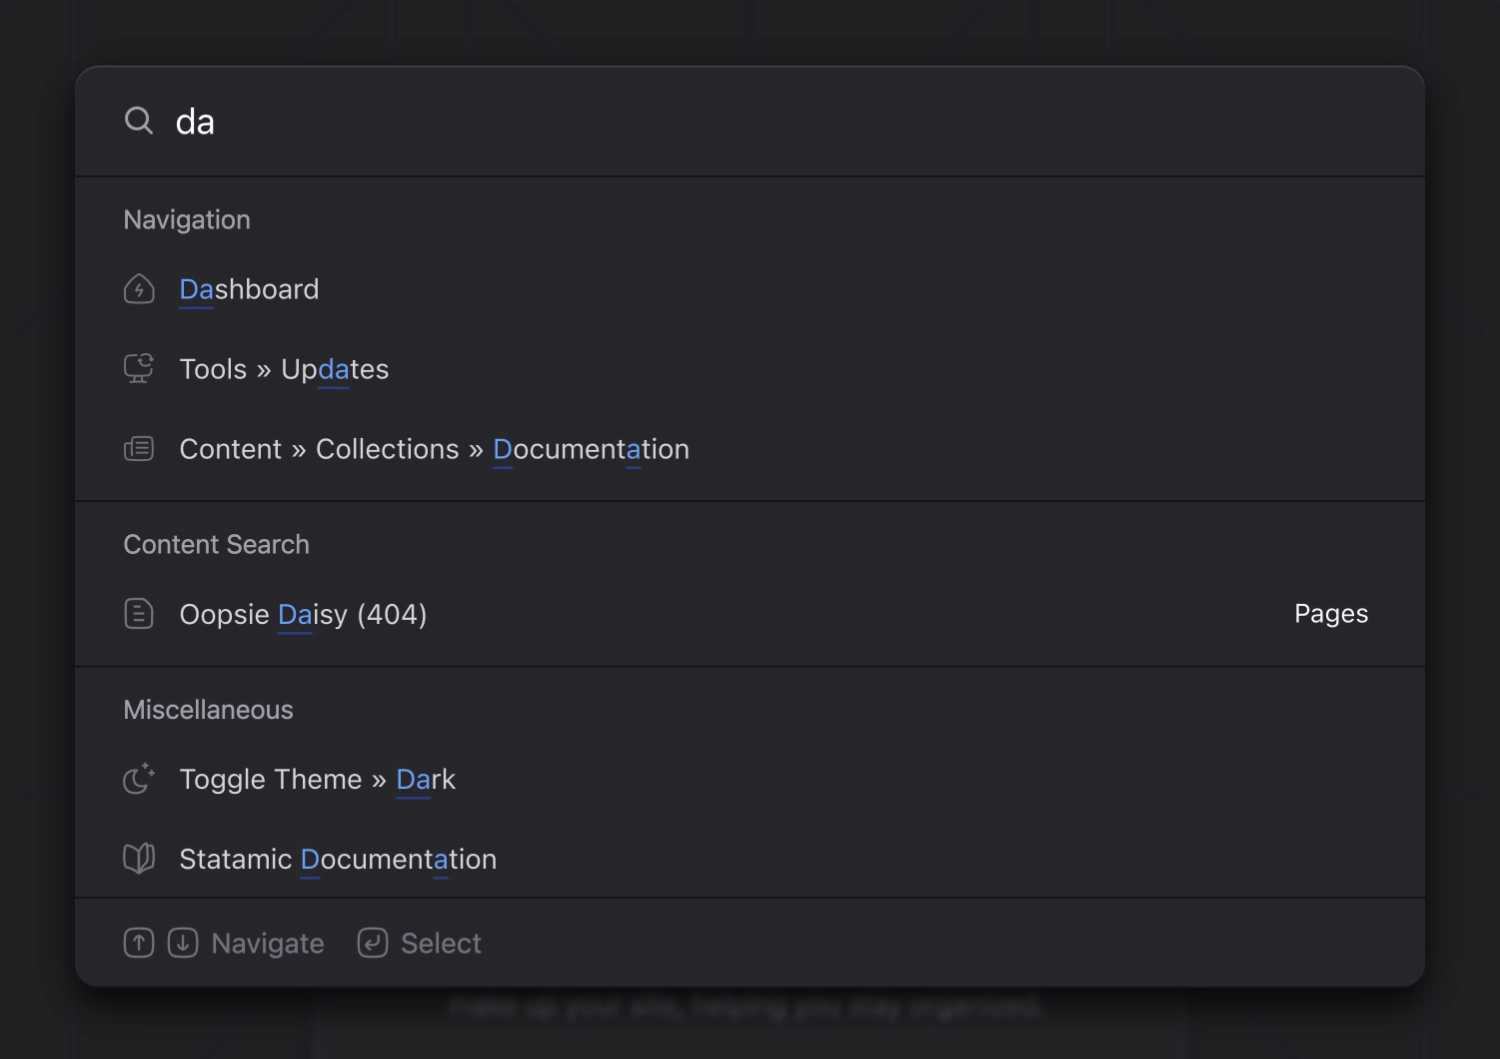This screenshot has height=1059, width=1500.
Task: Open Content » Collections » Documentation result
Action: pyautogui.click(x=434, y=449)
